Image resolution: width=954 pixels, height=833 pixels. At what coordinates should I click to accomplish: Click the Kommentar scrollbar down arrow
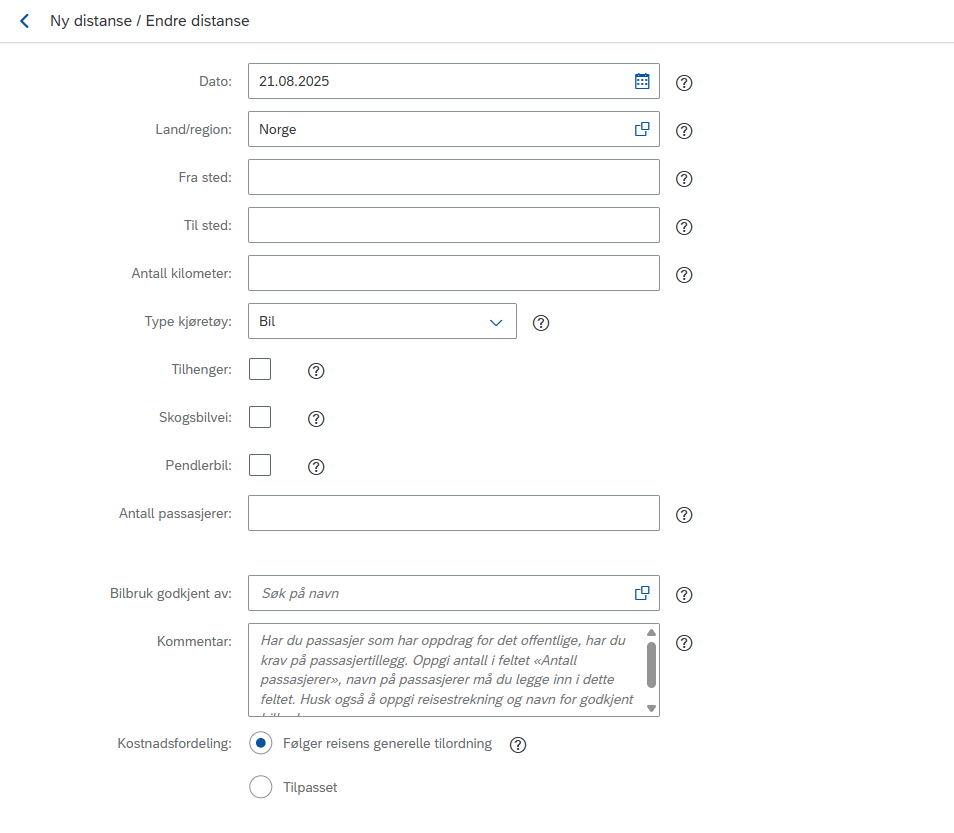651,708
